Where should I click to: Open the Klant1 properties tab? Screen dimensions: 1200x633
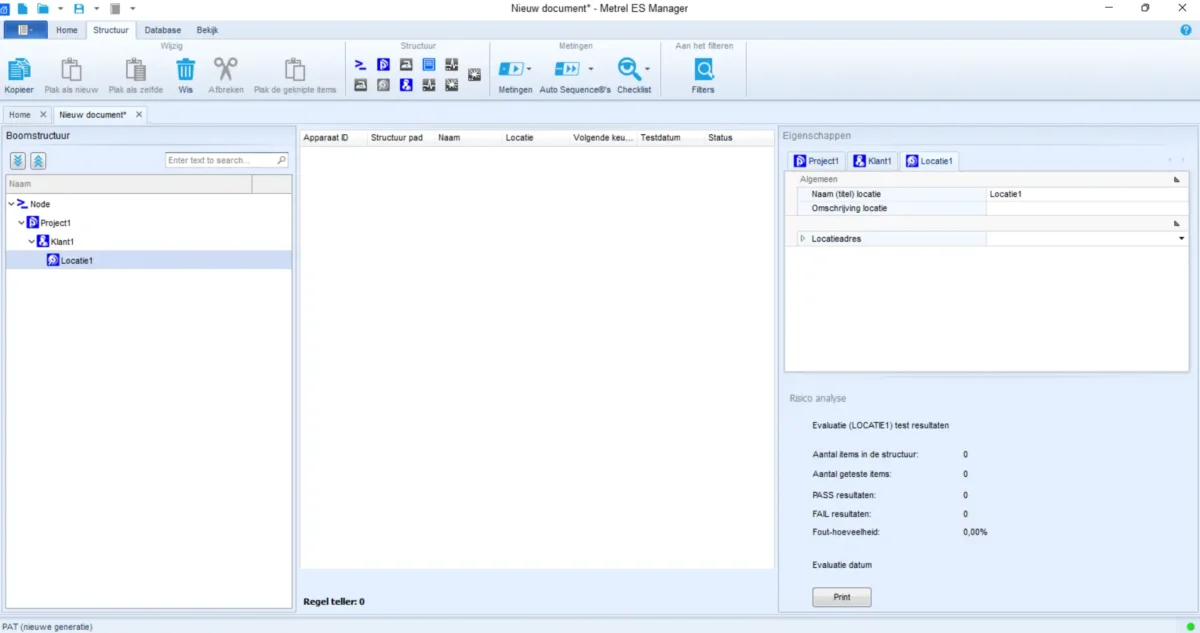click(x=873, y=161)
